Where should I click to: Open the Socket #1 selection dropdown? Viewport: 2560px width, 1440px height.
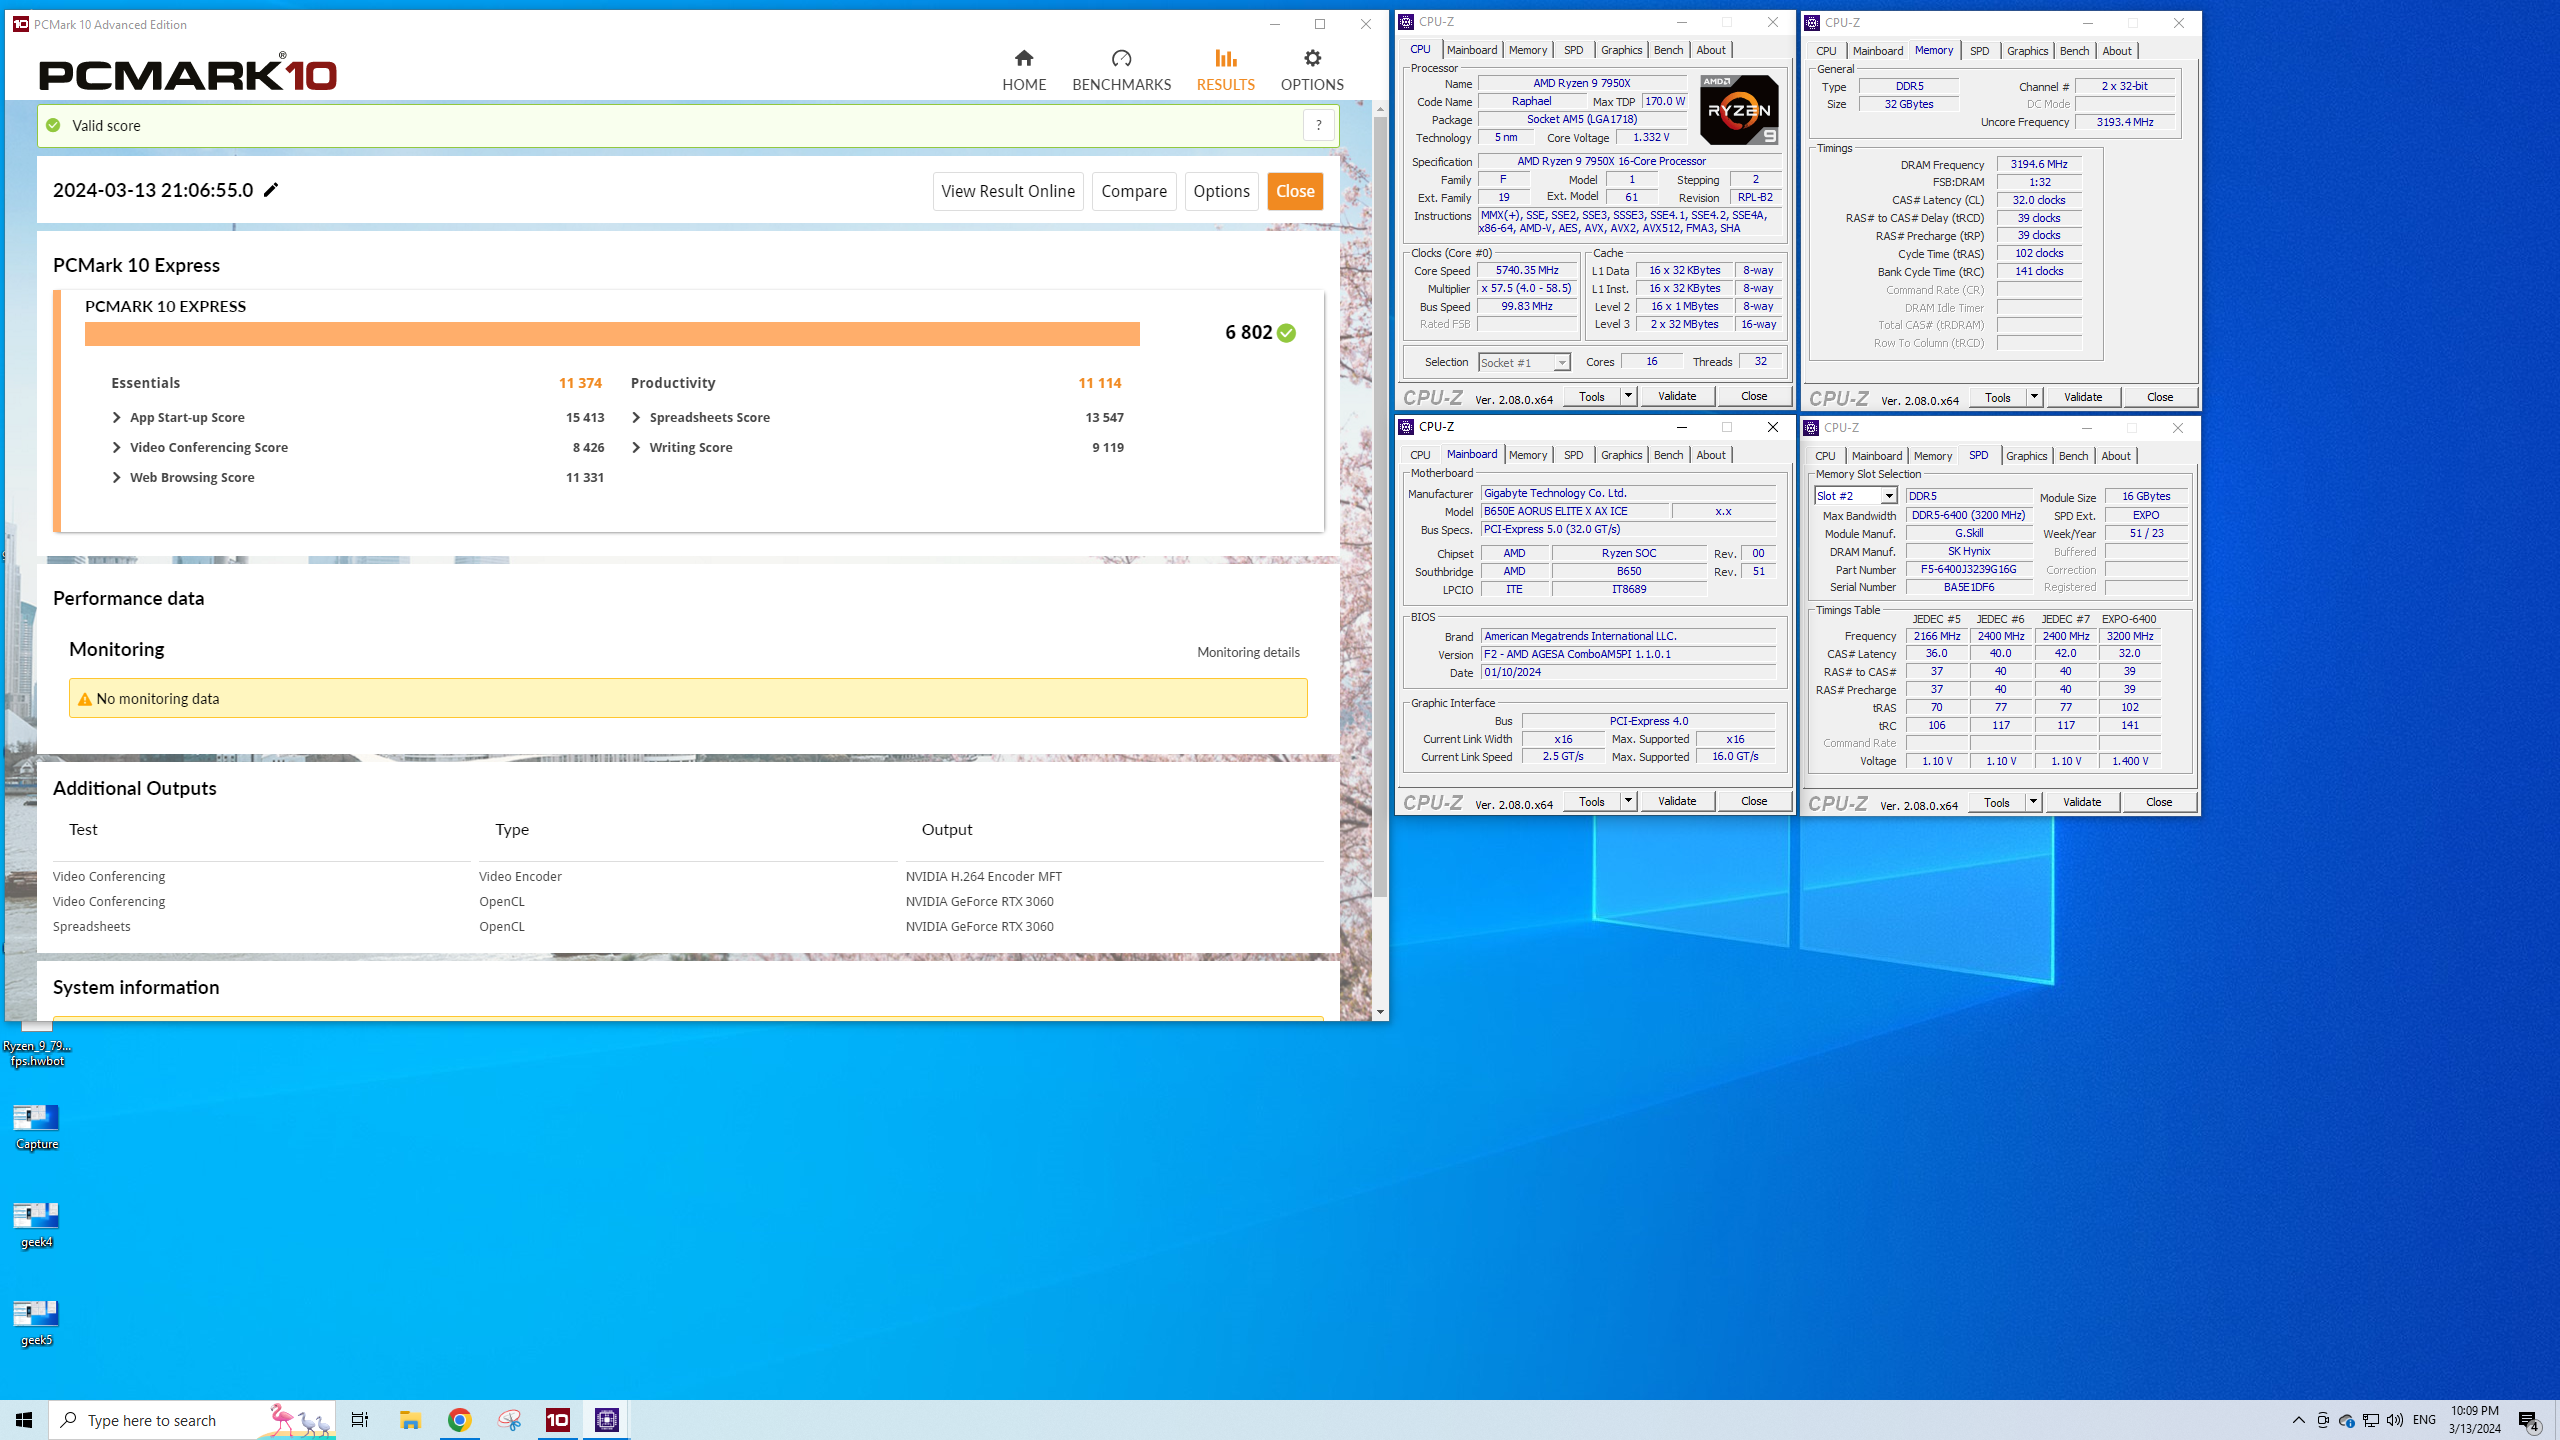pyautogui.click(x=1524, y=362)
